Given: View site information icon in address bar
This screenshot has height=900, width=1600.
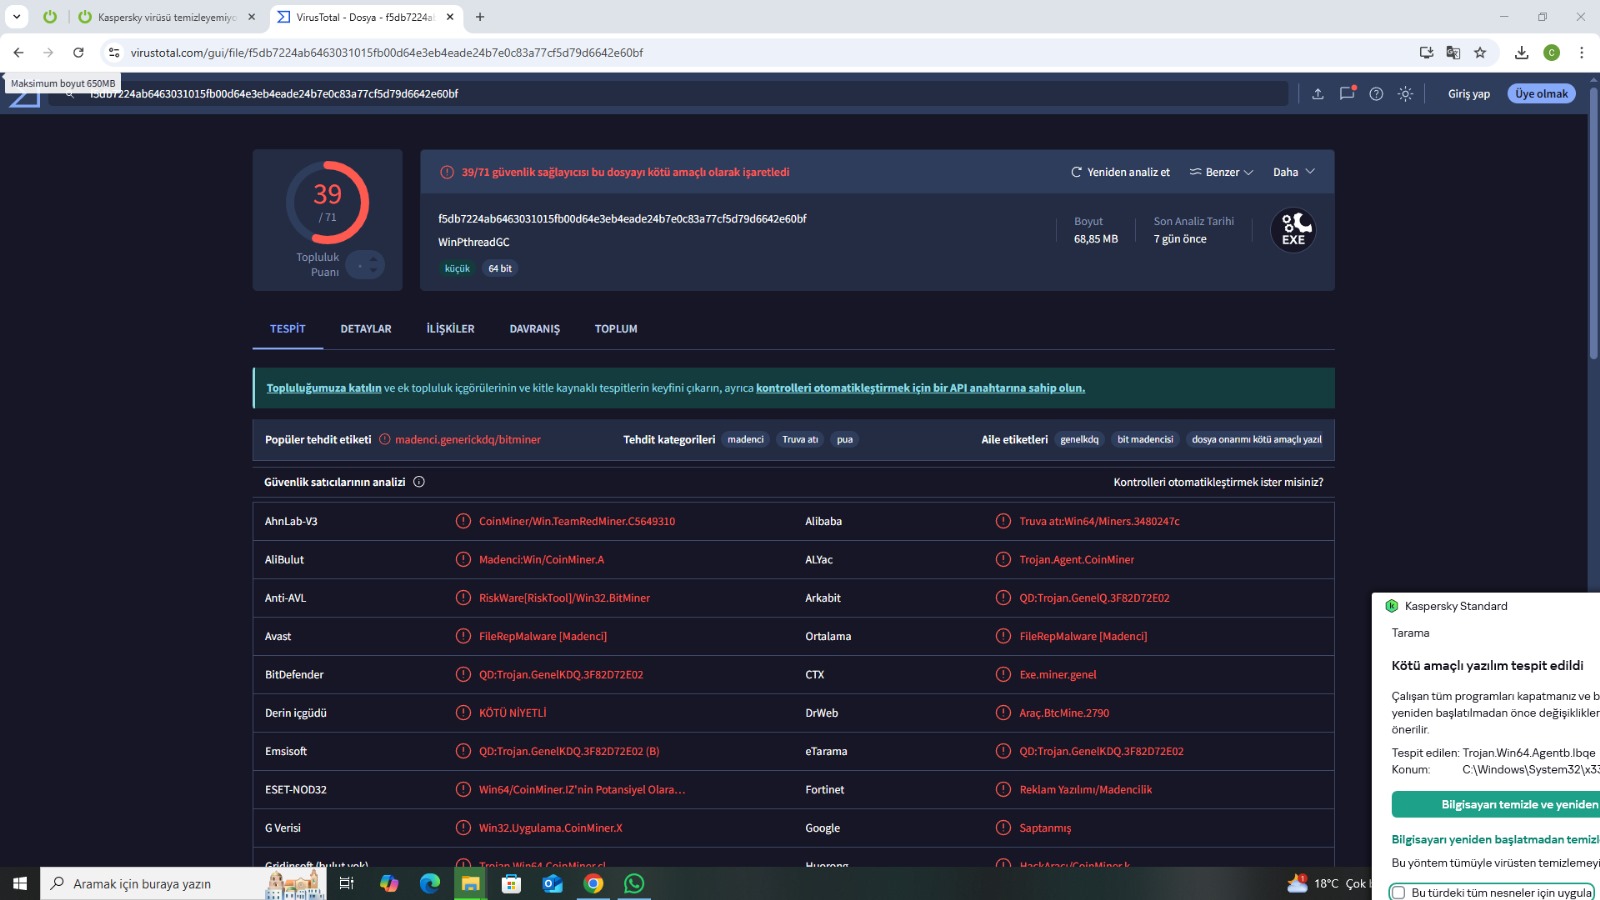Looking at the screenshot, I should pyautogui.click(x=114, y=52).
